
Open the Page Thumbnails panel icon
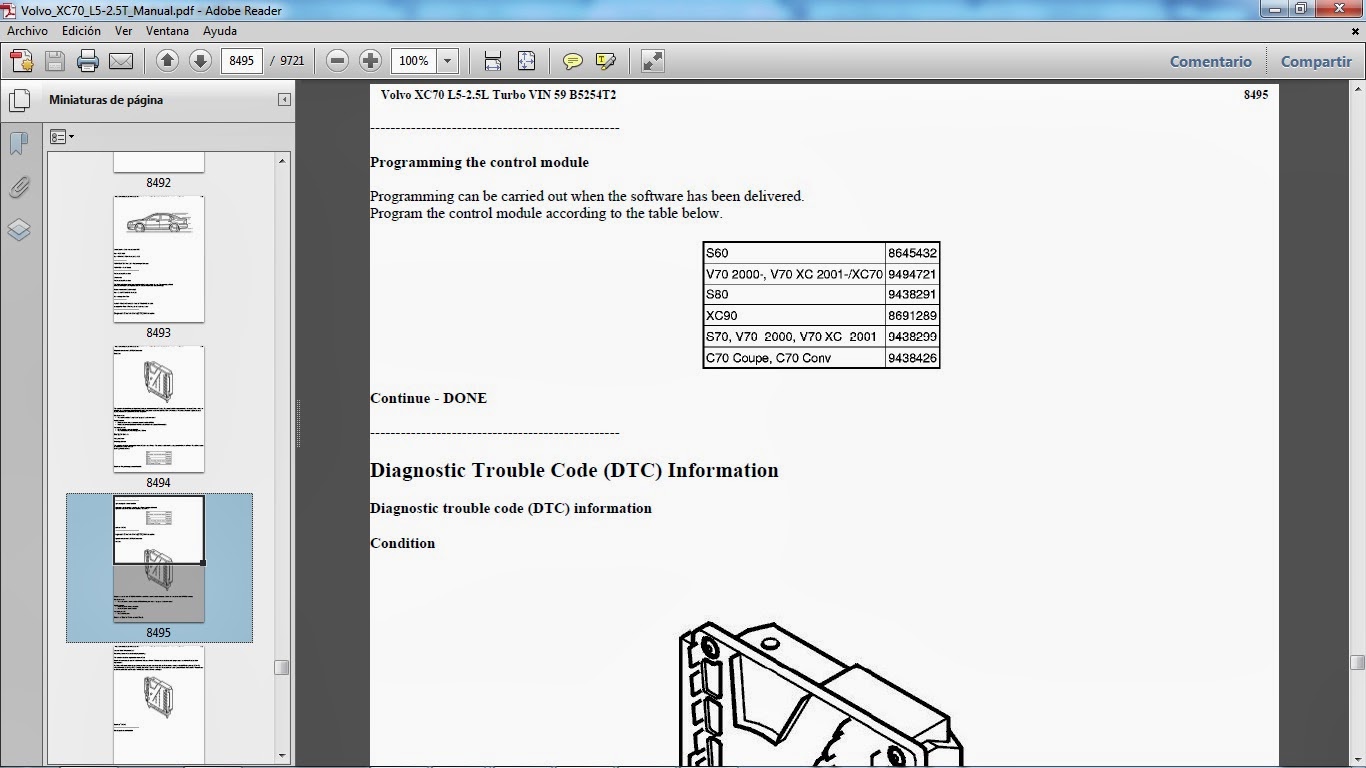coord(19,100)
